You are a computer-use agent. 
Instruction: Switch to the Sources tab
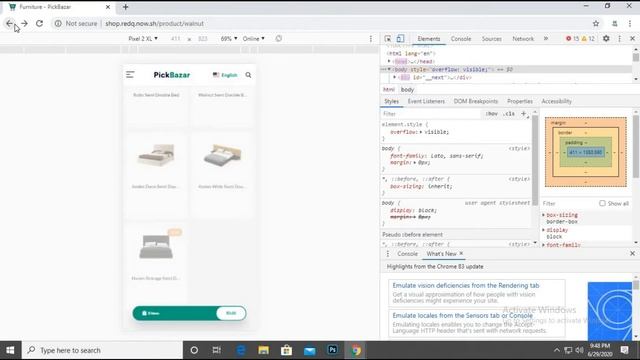point(491,38)
